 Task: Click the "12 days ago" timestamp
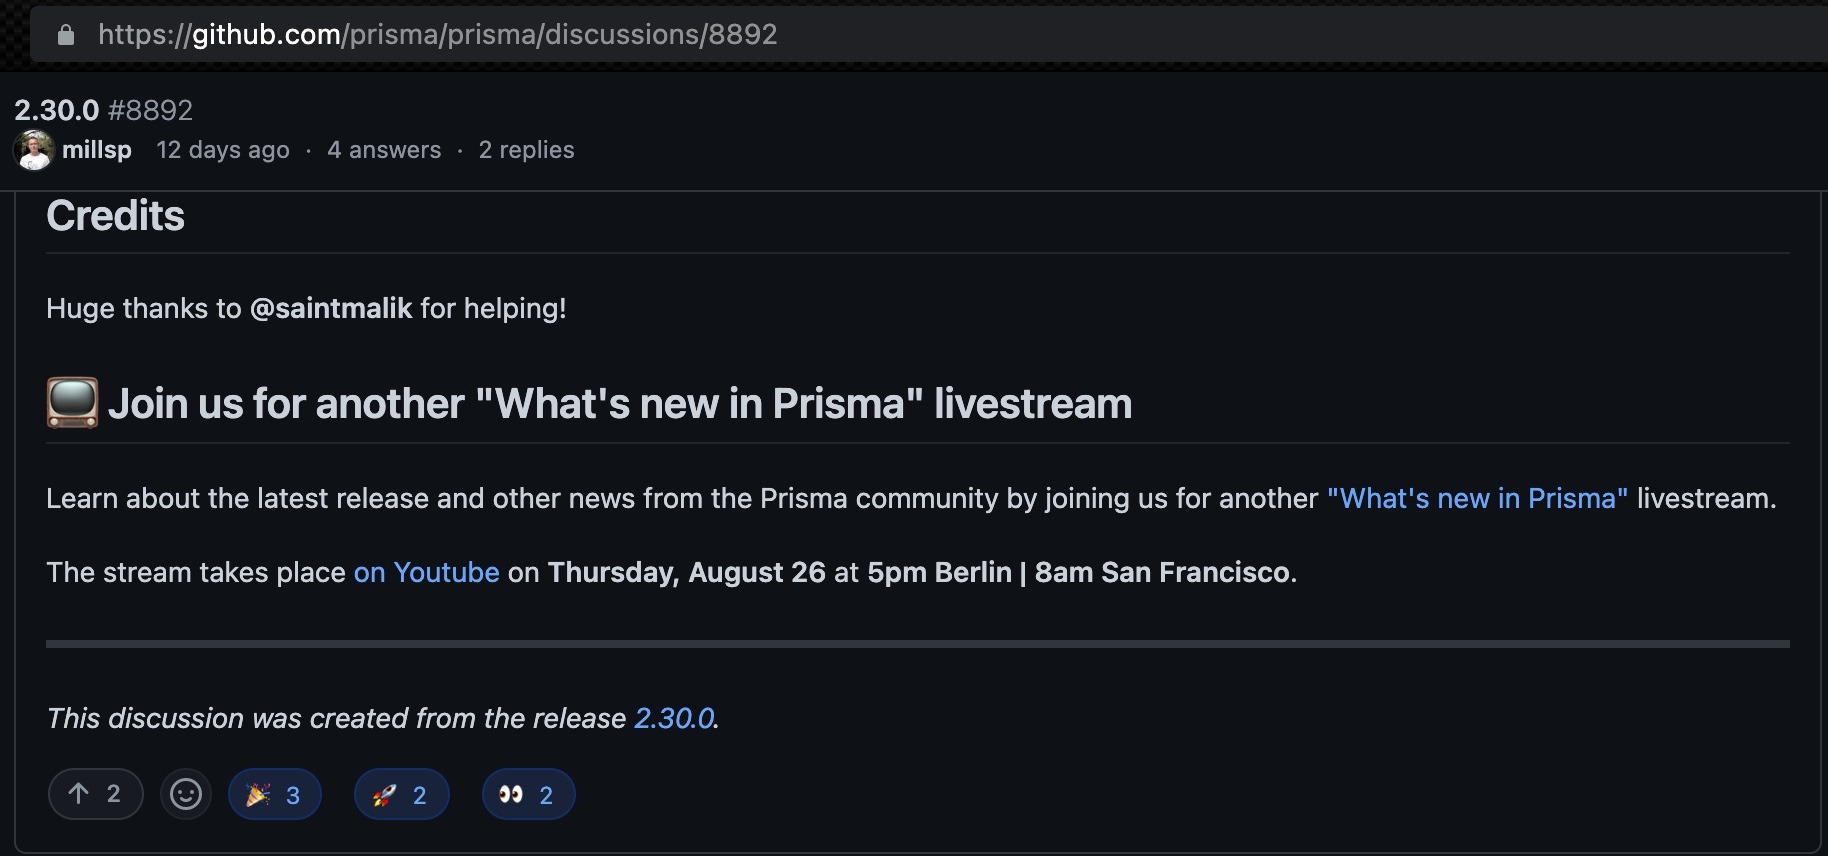coord(223,150)
